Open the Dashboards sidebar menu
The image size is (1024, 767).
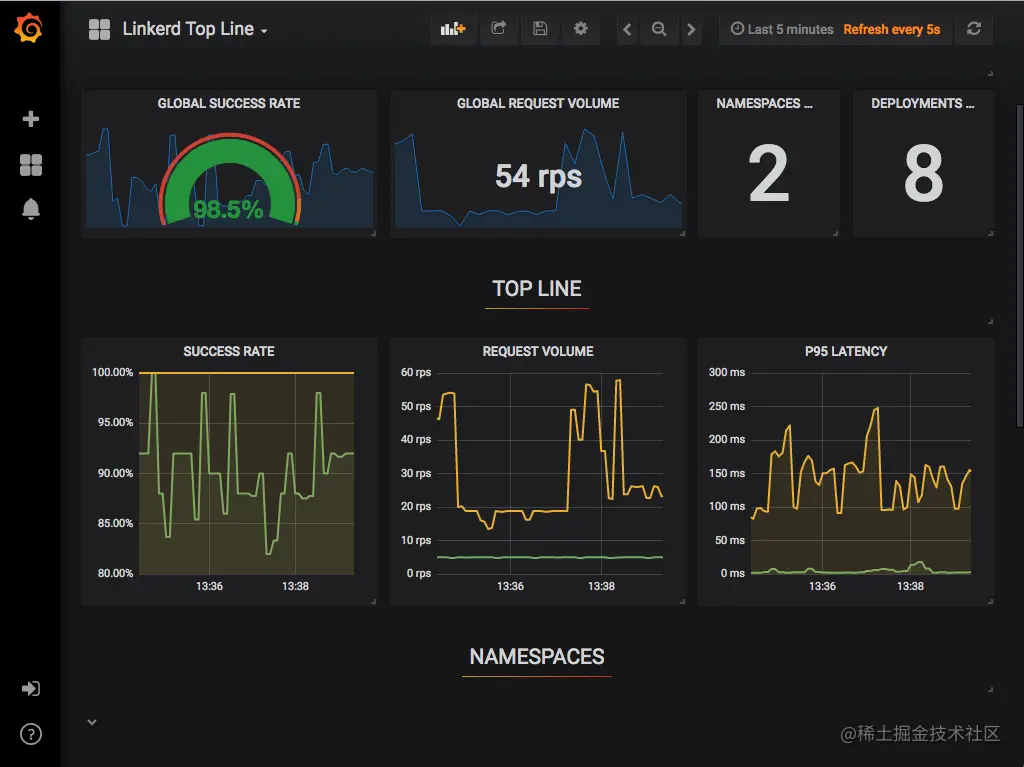coord(29,164)
